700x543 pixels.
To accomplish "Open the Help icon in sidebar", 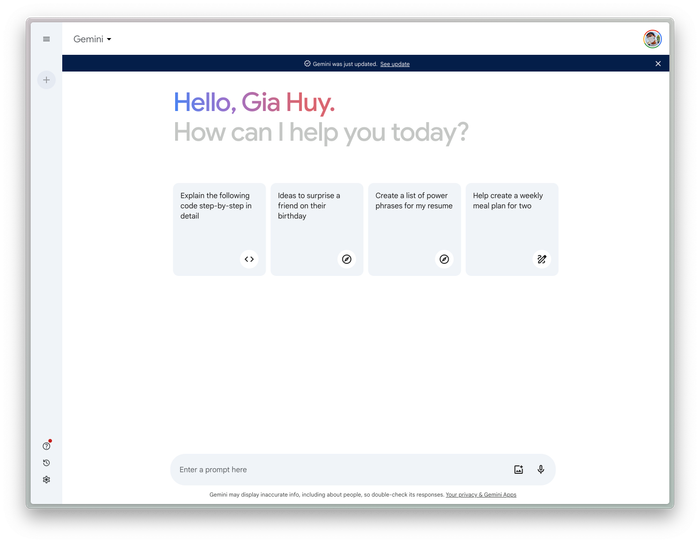I will pyautogui.click(x=46, y=446).
